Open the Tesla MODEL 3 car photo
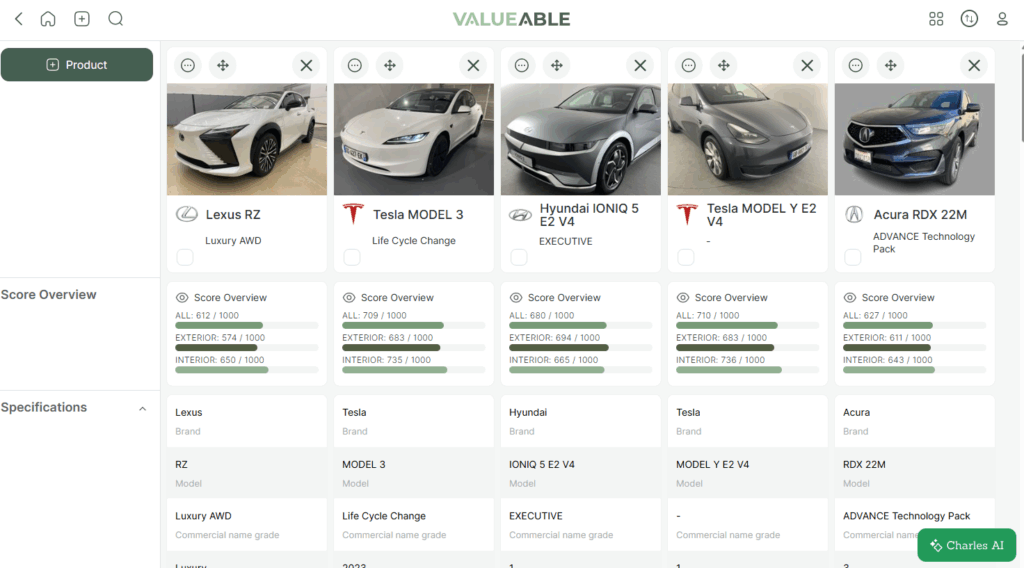The height and width of the screenshot is (568, 1024). pyautogui.click(x=414, y=139)
